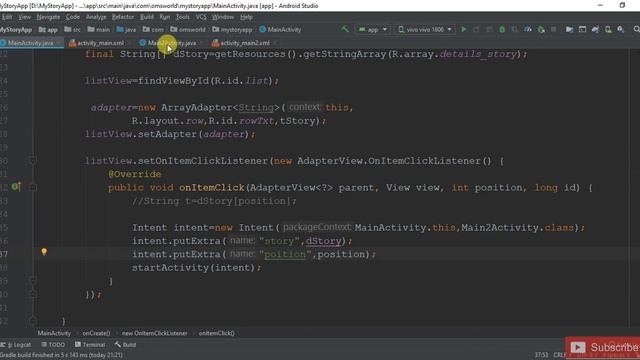640x360 pixels.
Task: Click the Attach debugger to process icon
Action: pyautogui.click(x=541, y=29)
